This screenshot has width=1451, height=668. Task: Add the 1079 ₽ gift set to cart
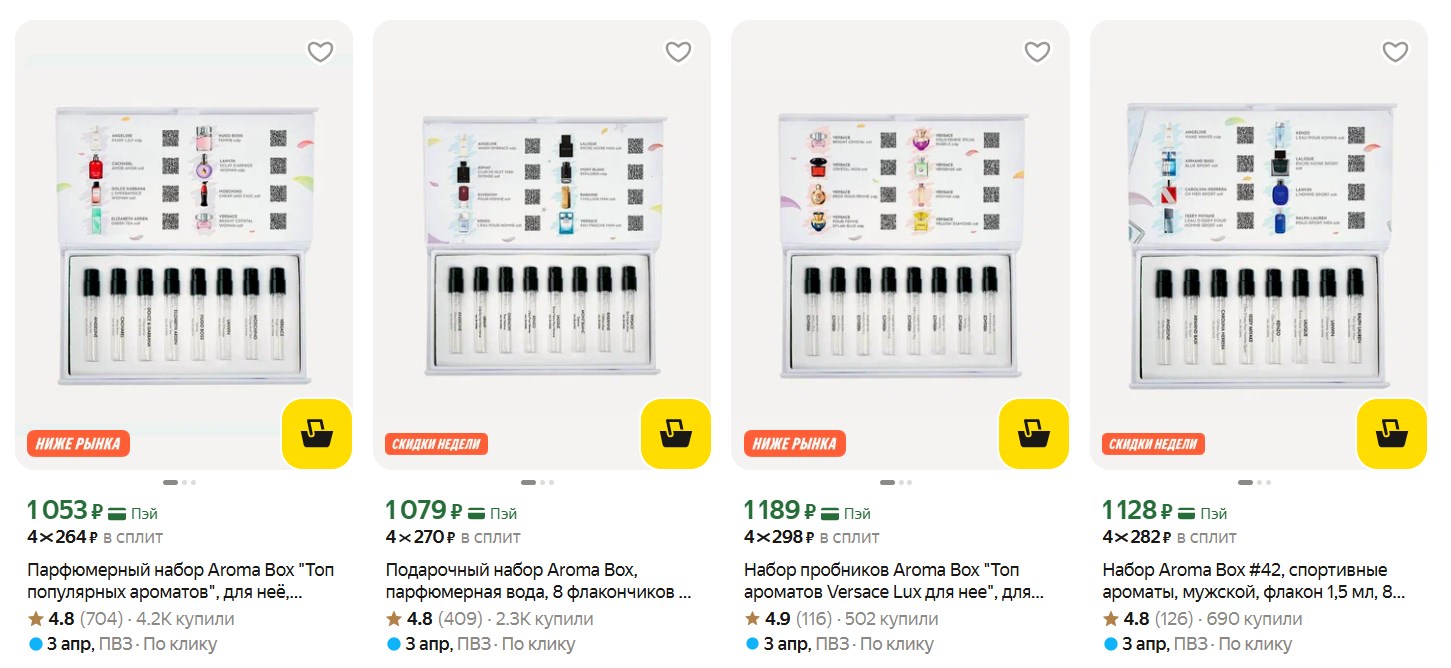click(x=675, y=433)
